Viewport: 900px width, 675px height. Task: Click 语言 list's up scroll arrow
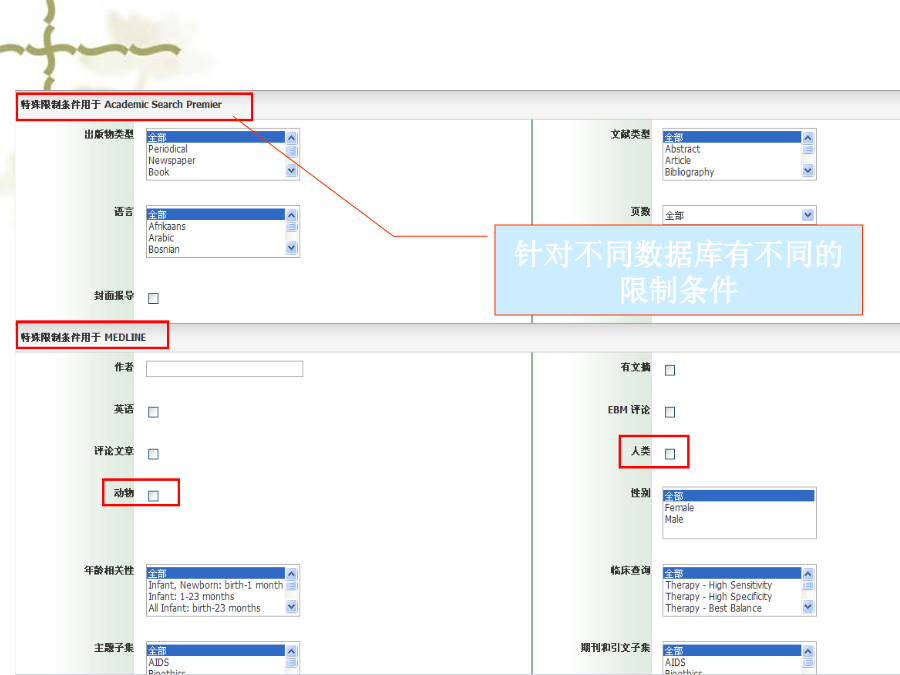[292, 215]
